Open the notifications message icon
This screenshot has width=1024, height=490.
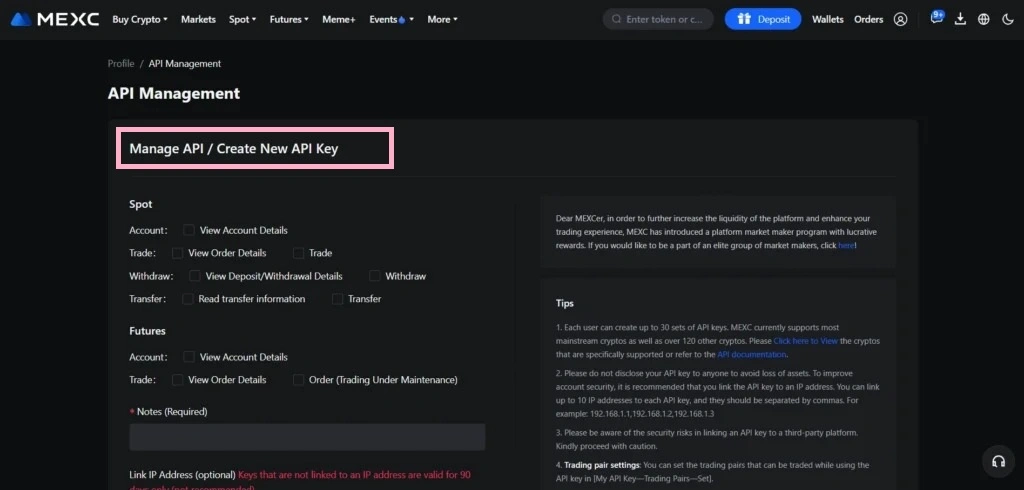click(x=936, y=18)
